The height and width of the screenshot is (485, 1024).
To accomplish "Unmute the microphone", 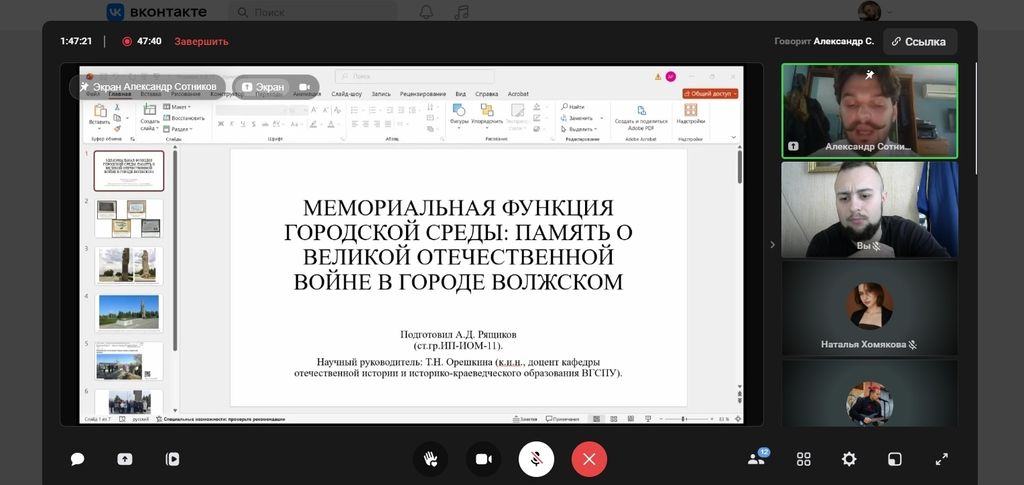I will click(536, 459).
